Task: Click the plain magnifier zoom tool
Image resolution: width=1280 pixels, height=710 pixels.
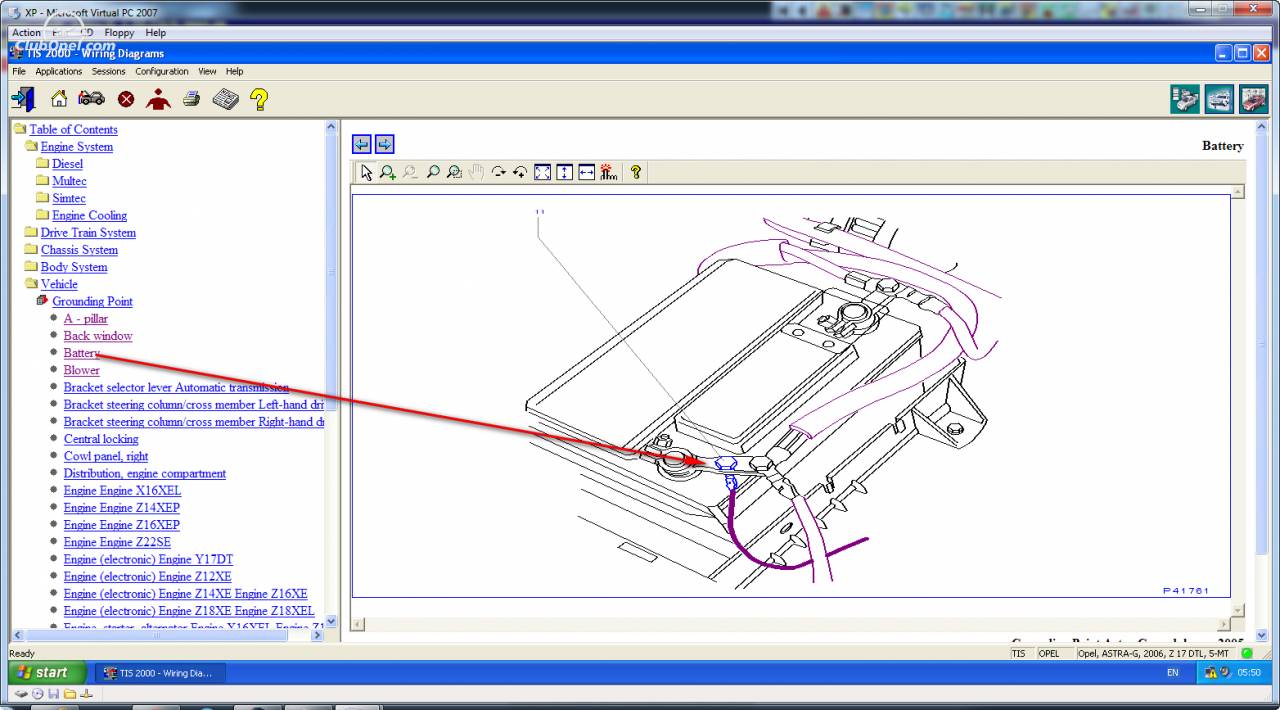Action: pyautogui.click(x=432, y=172)
